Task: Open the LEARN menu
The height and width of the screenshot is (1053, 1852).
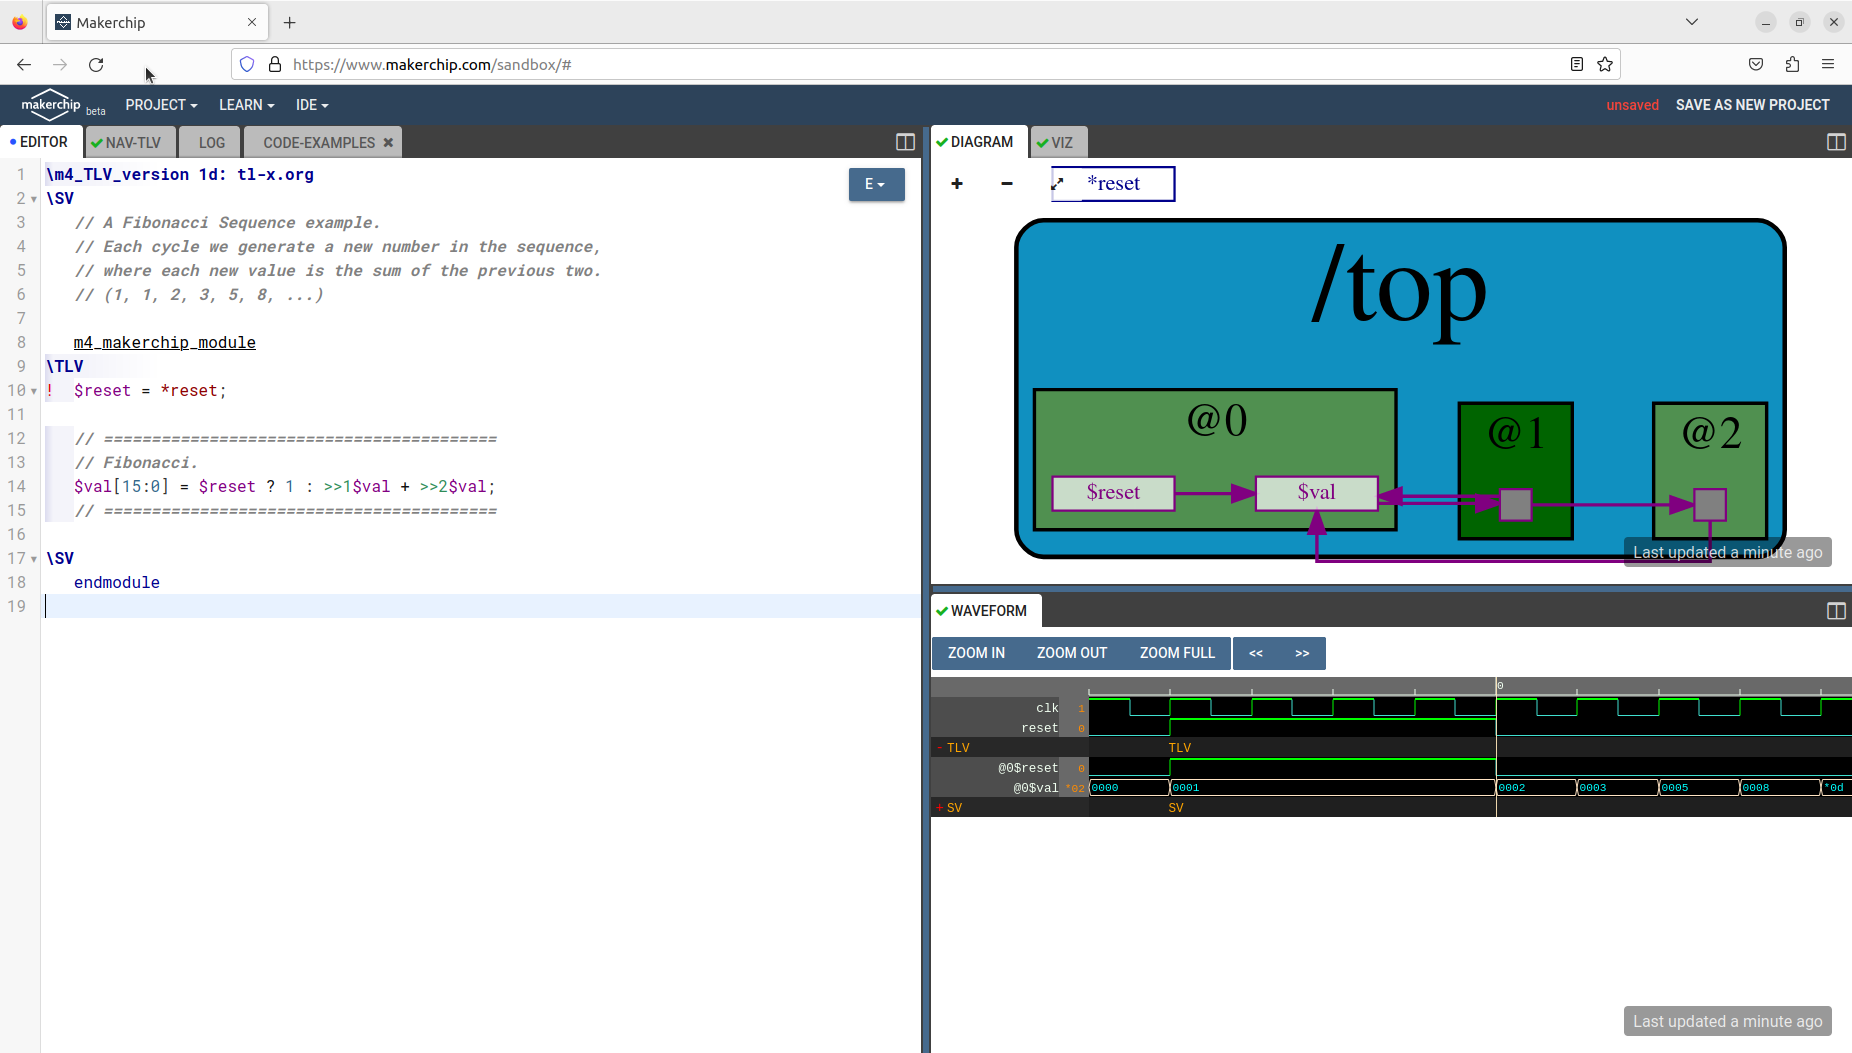Action: pyautogui.click(x=246, y=105)
